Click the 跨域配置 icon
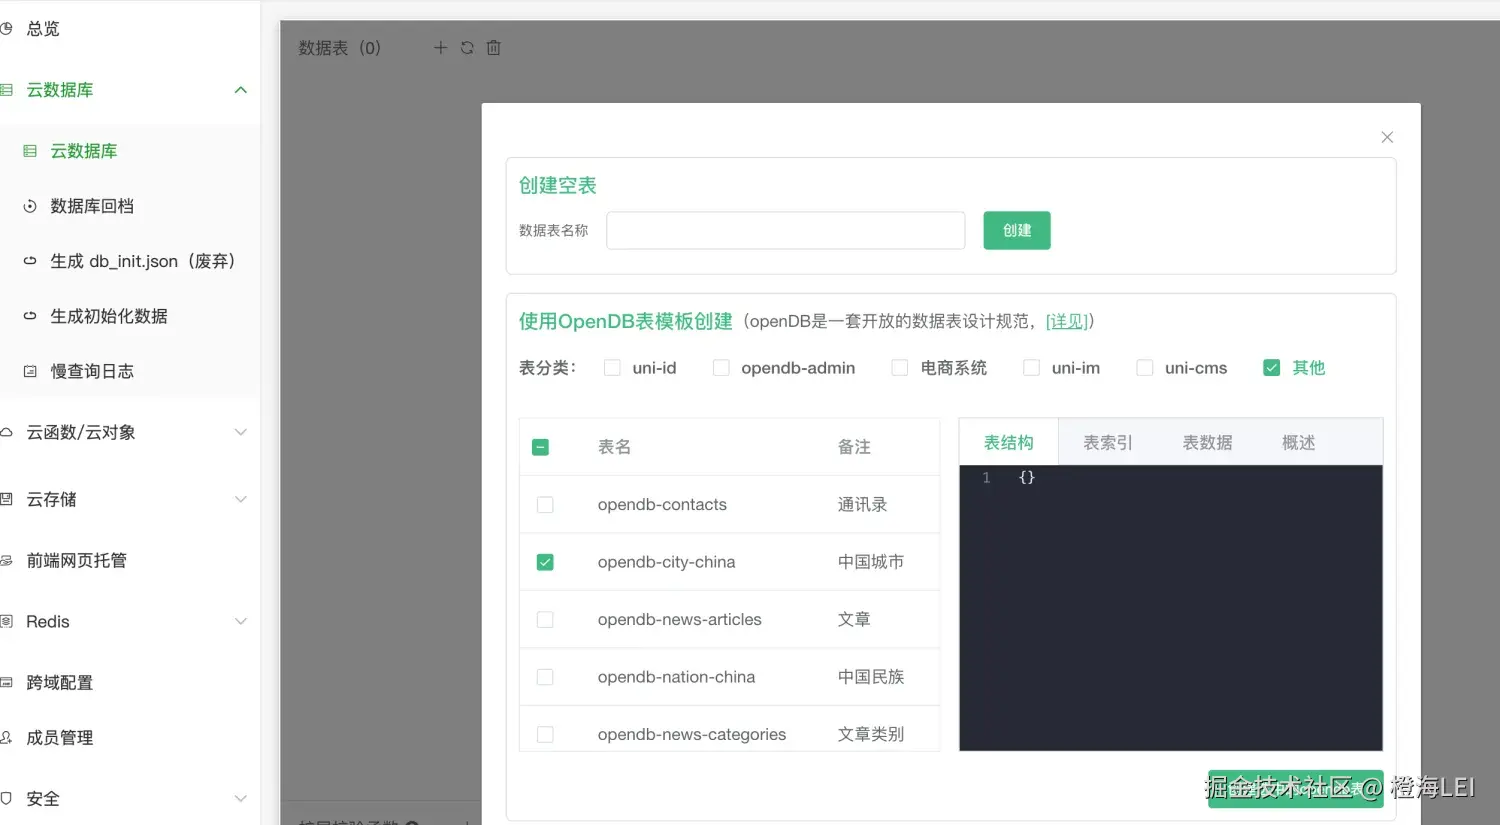The width and height of the screenshot is (1500, 825). 6,683
